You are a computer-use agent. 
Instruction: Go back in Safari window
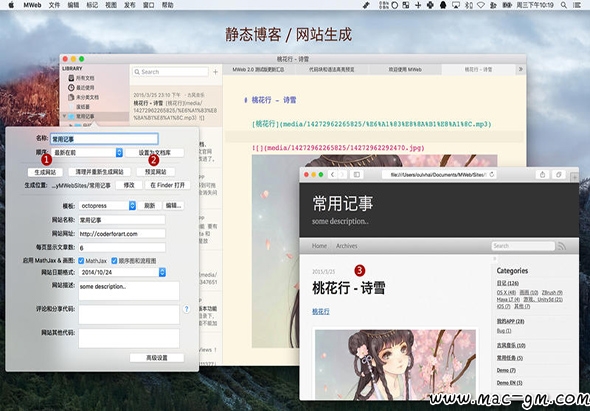332,175
